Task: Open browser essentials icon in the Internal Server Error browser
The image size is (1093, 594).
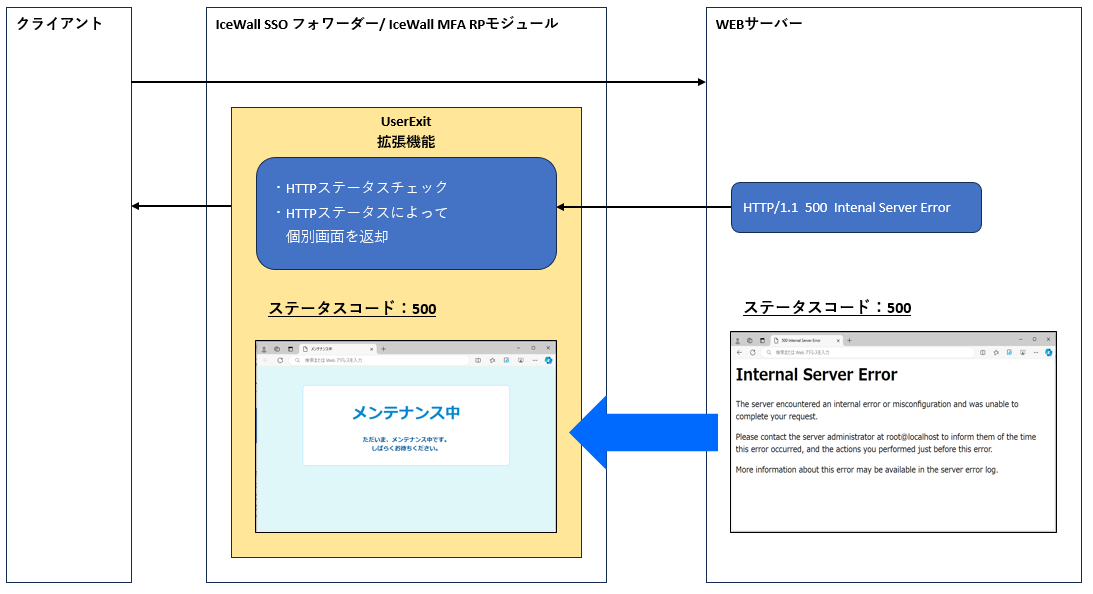Action: click(1023, 353)
